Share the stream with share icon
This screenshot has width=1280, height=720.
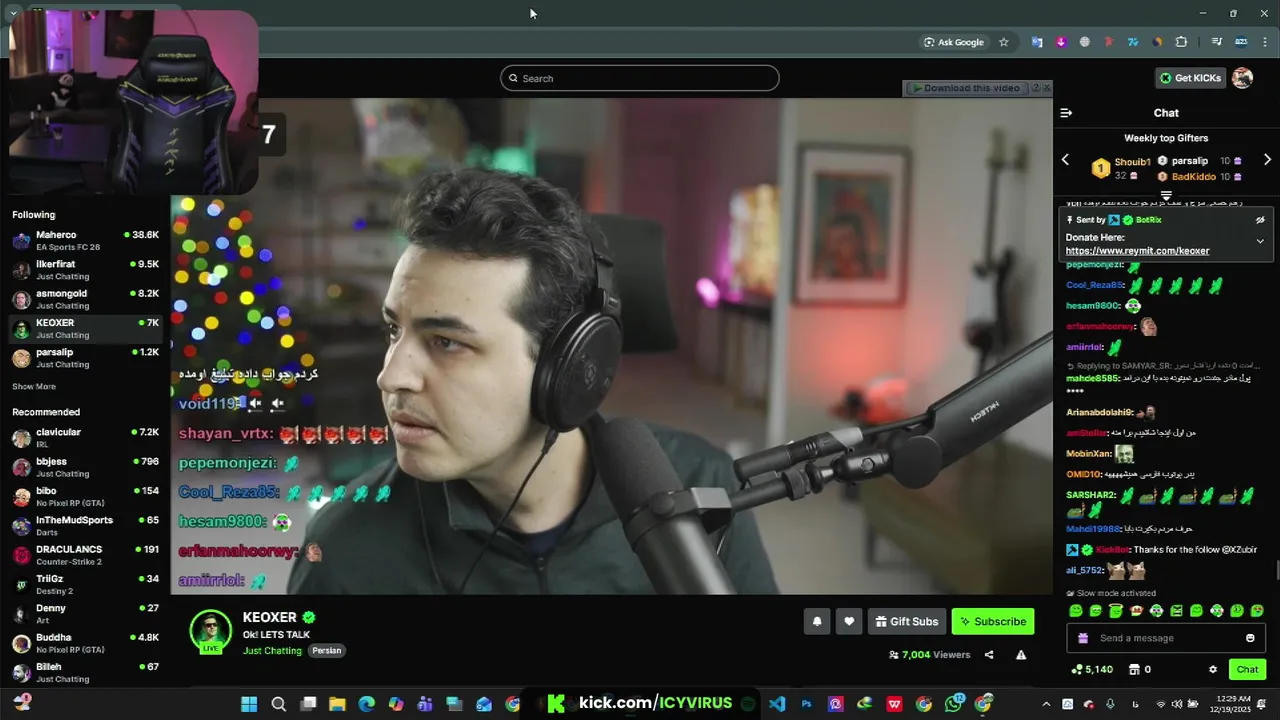click(x=989, y=655)
